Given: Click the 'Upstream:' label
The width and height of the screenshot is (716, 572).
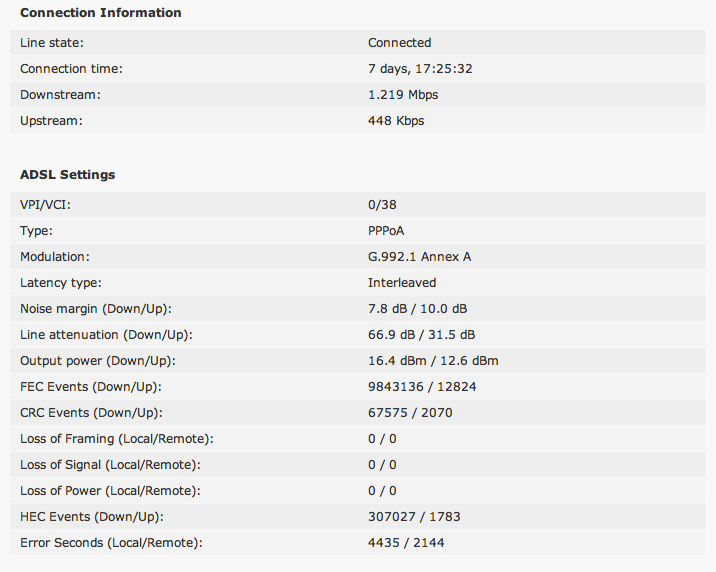Looking at the screenshot, I should click(51, 121).
